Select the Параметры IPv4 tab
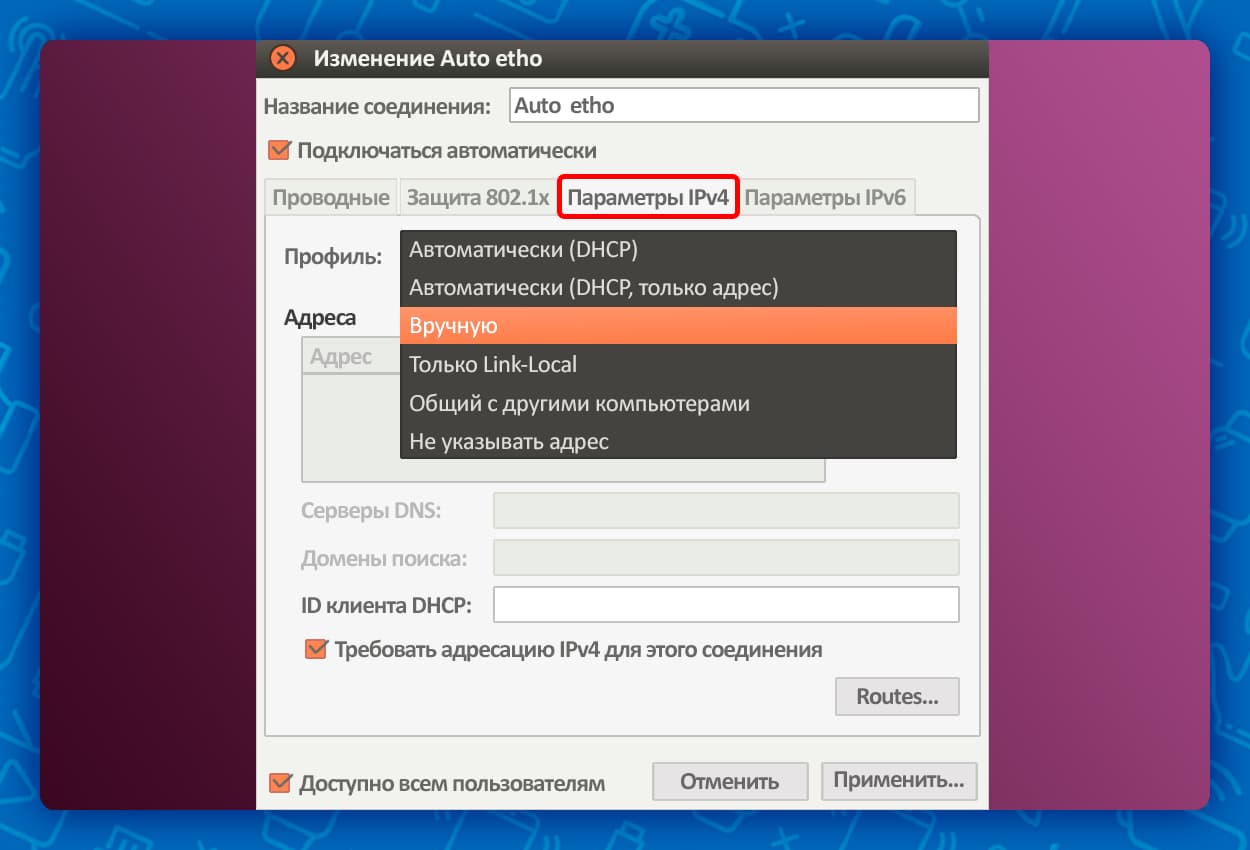 tap(648, 197)
